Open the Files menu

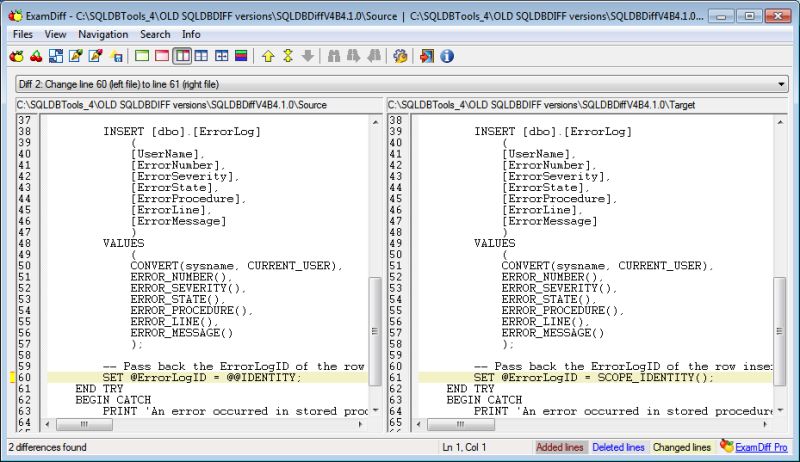click(22, 34)
